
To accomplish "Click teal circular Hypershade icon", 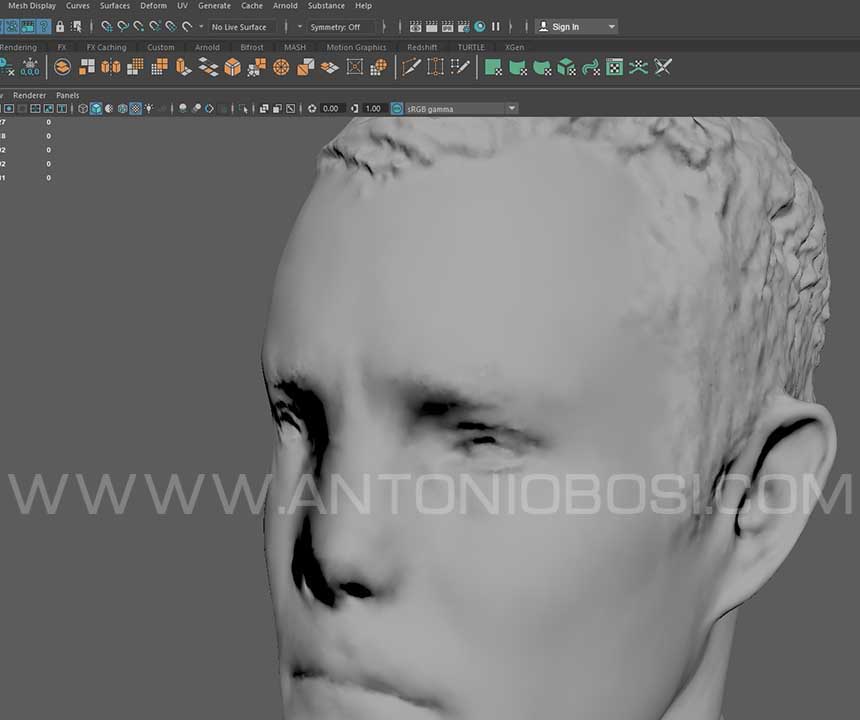I will pyautogui.click(x=480, y=26).
